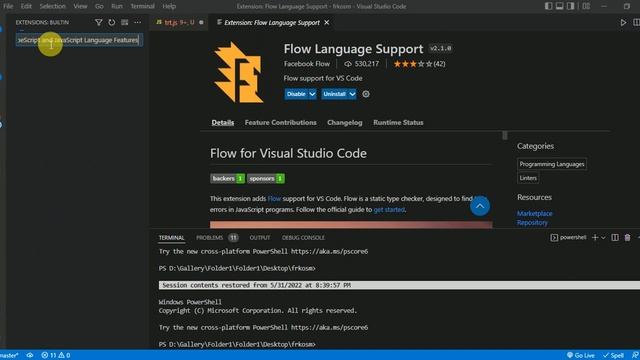Screen dimensions: 640x360
Task: Open the new terminal launch profile dropdown
Action: coord(603,238)
